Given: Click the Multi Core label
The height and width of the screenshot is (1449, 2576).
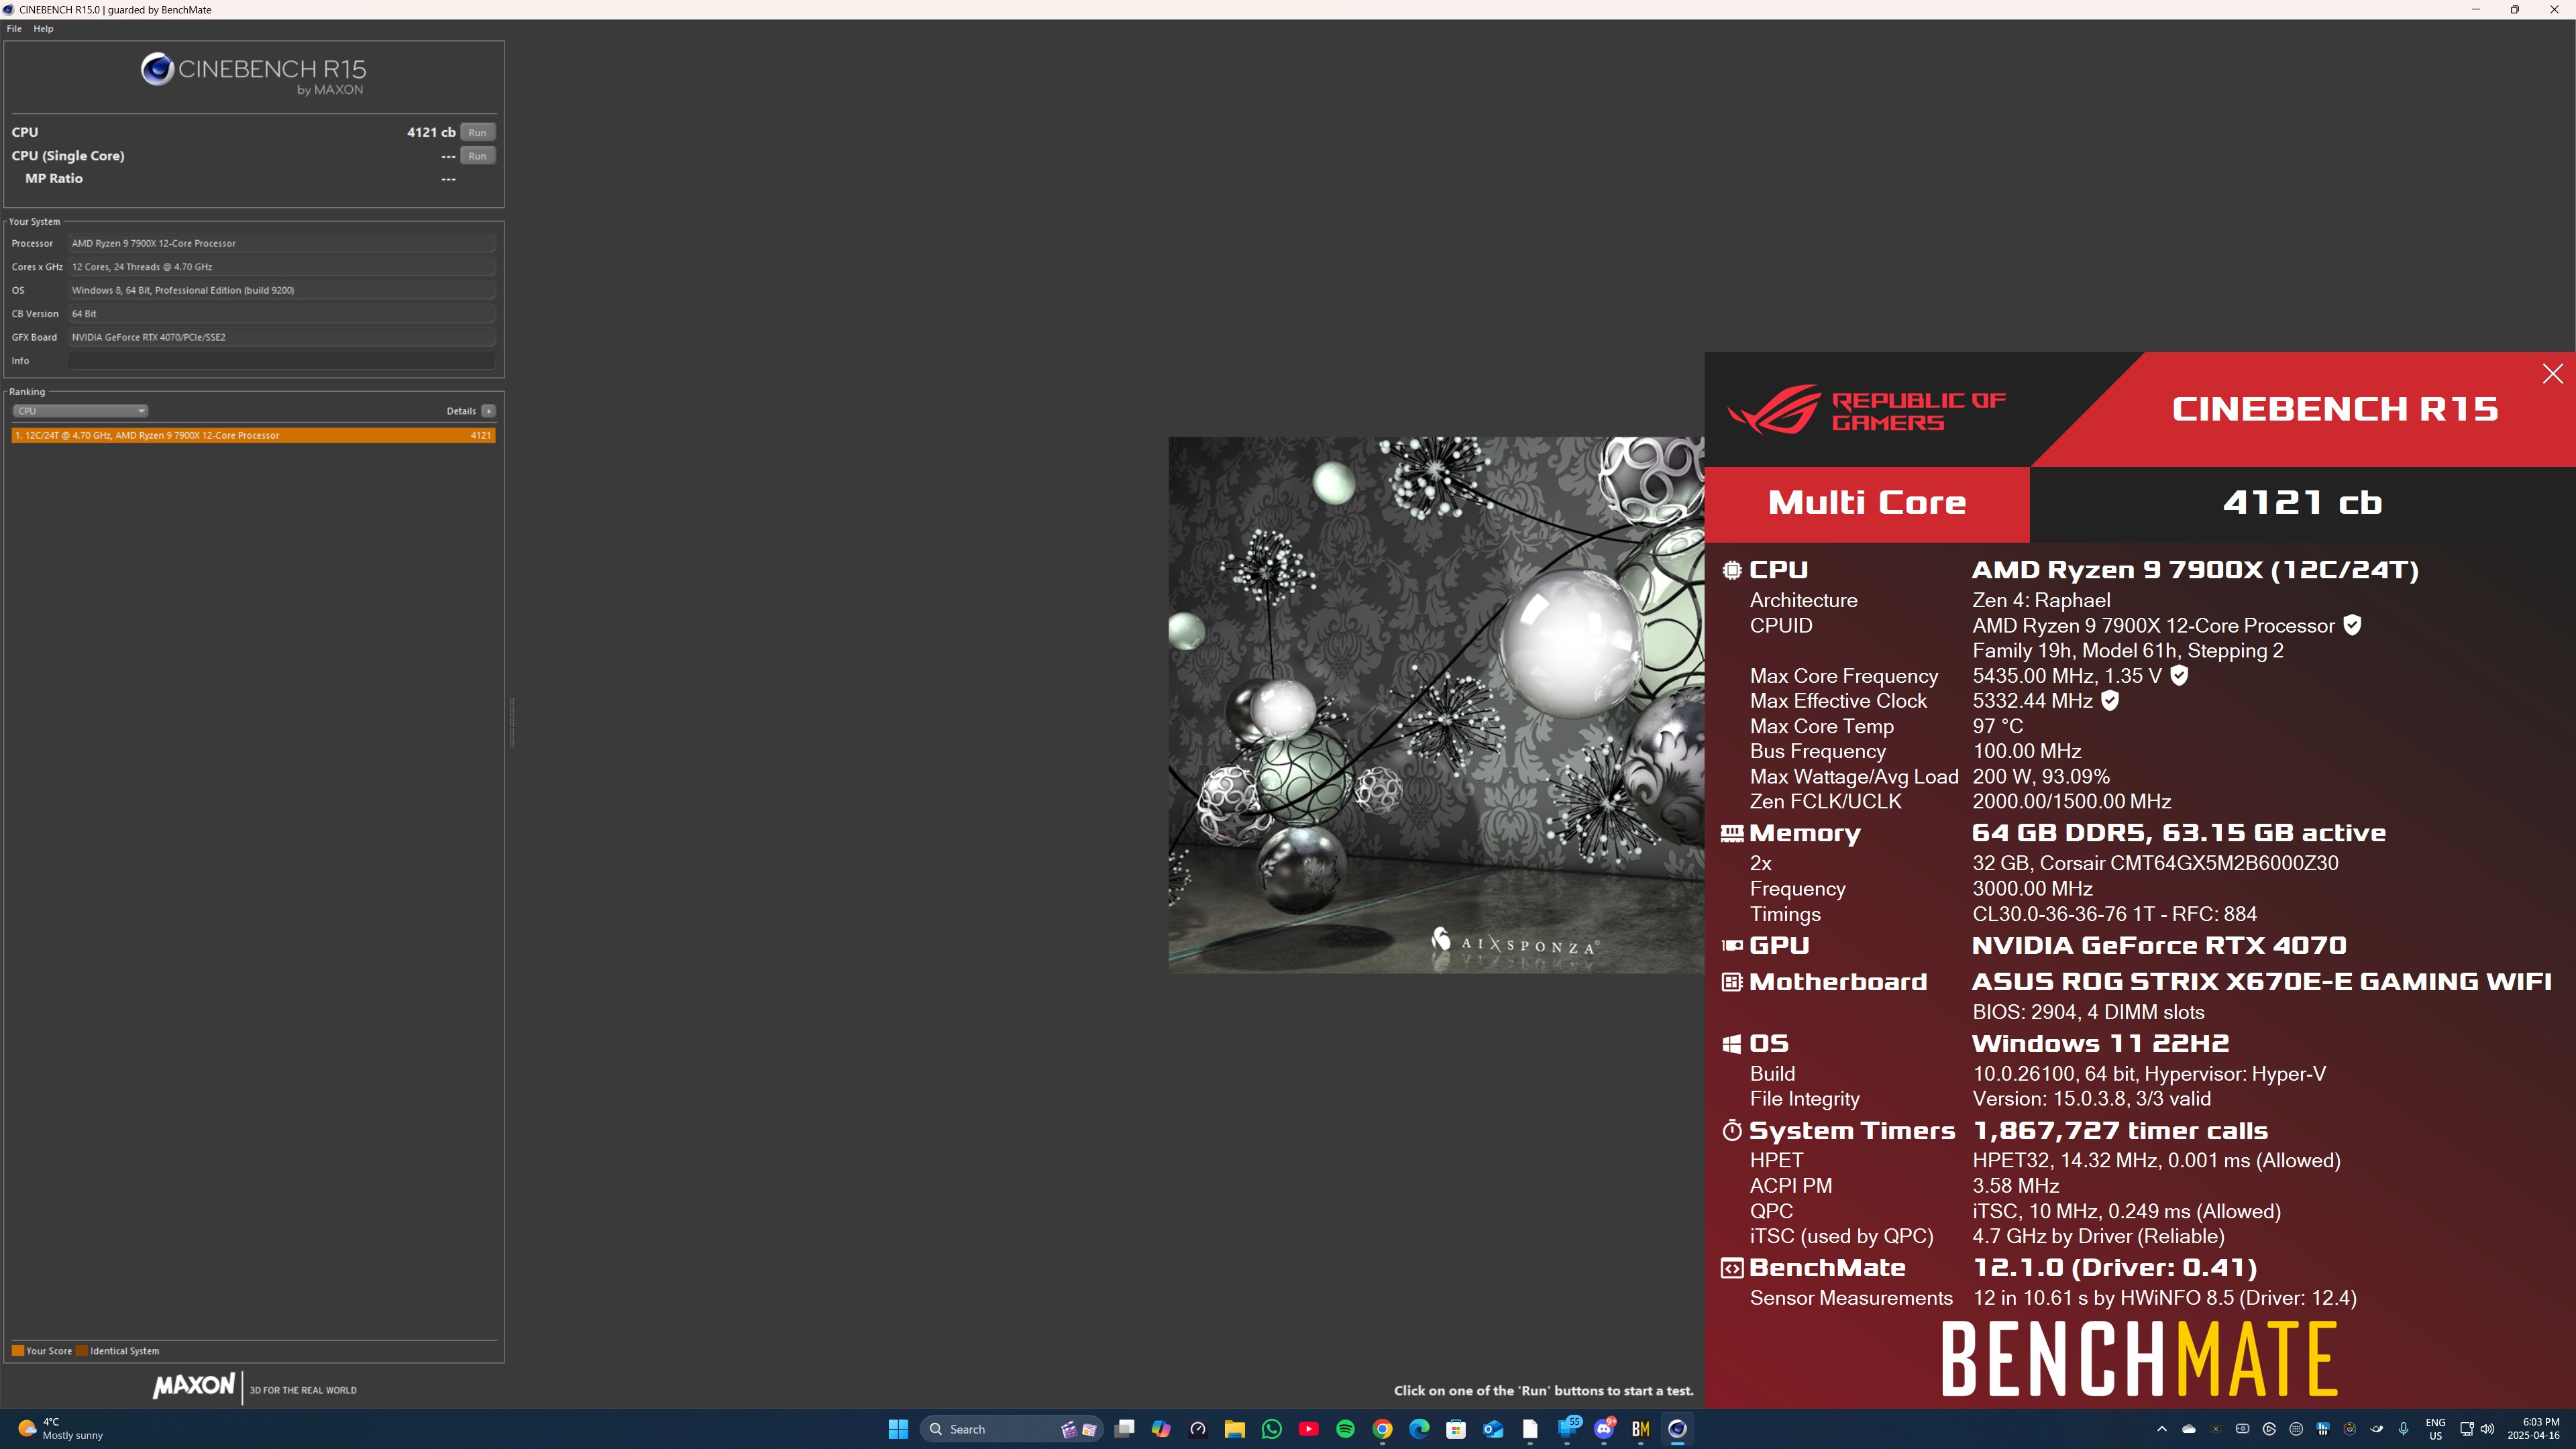Looking at the screenshot, I should click(x=1866, y=503).
